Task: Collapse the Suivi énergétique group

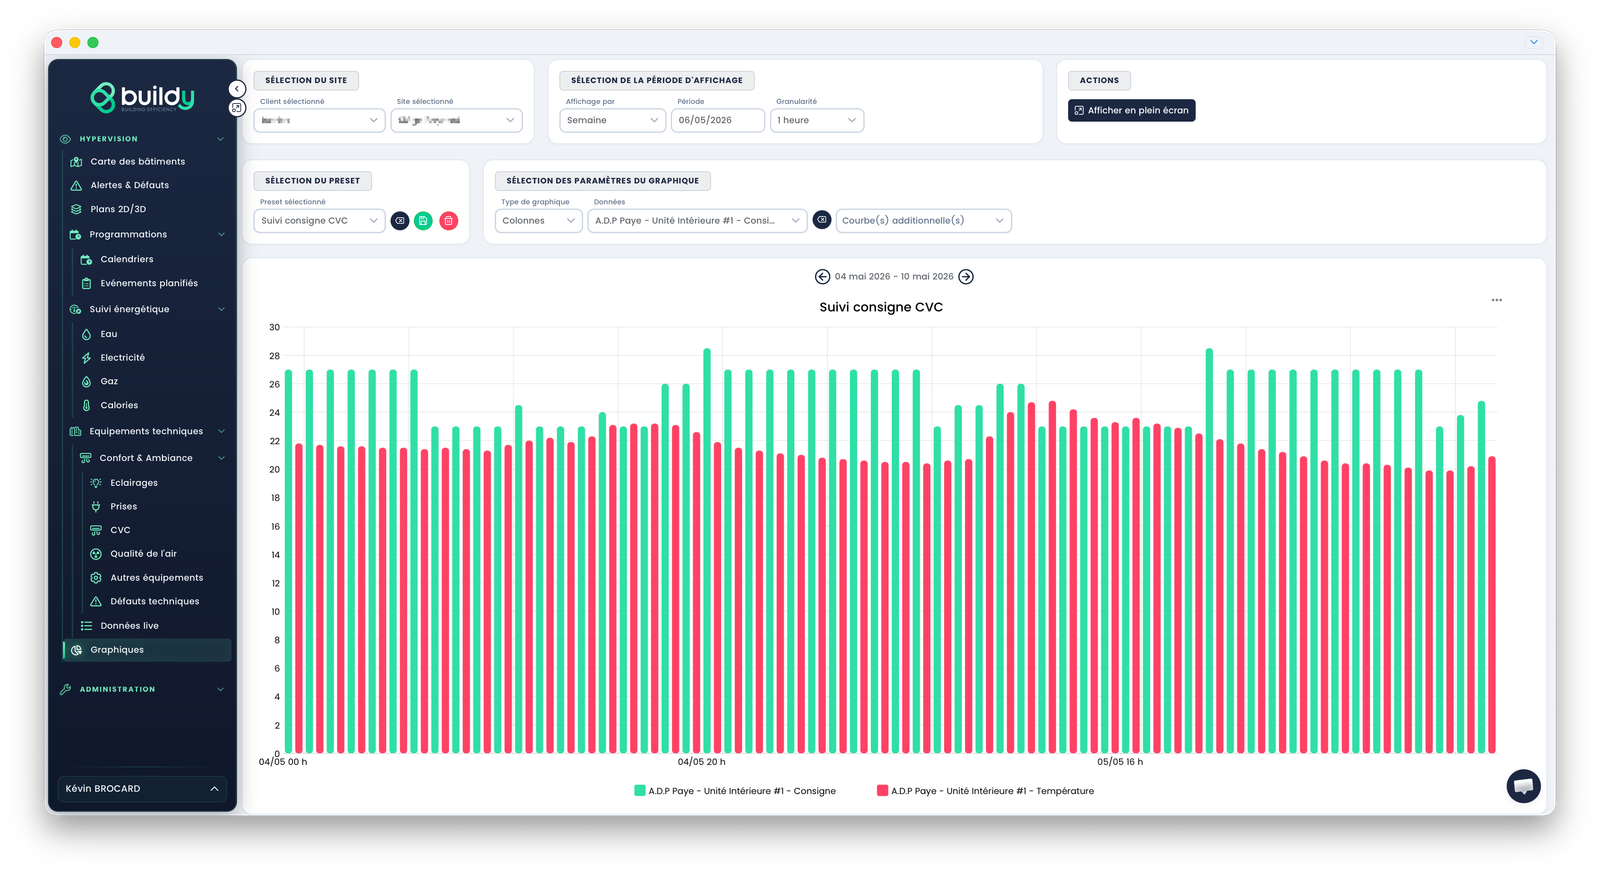Action: [x=221, y=309]
